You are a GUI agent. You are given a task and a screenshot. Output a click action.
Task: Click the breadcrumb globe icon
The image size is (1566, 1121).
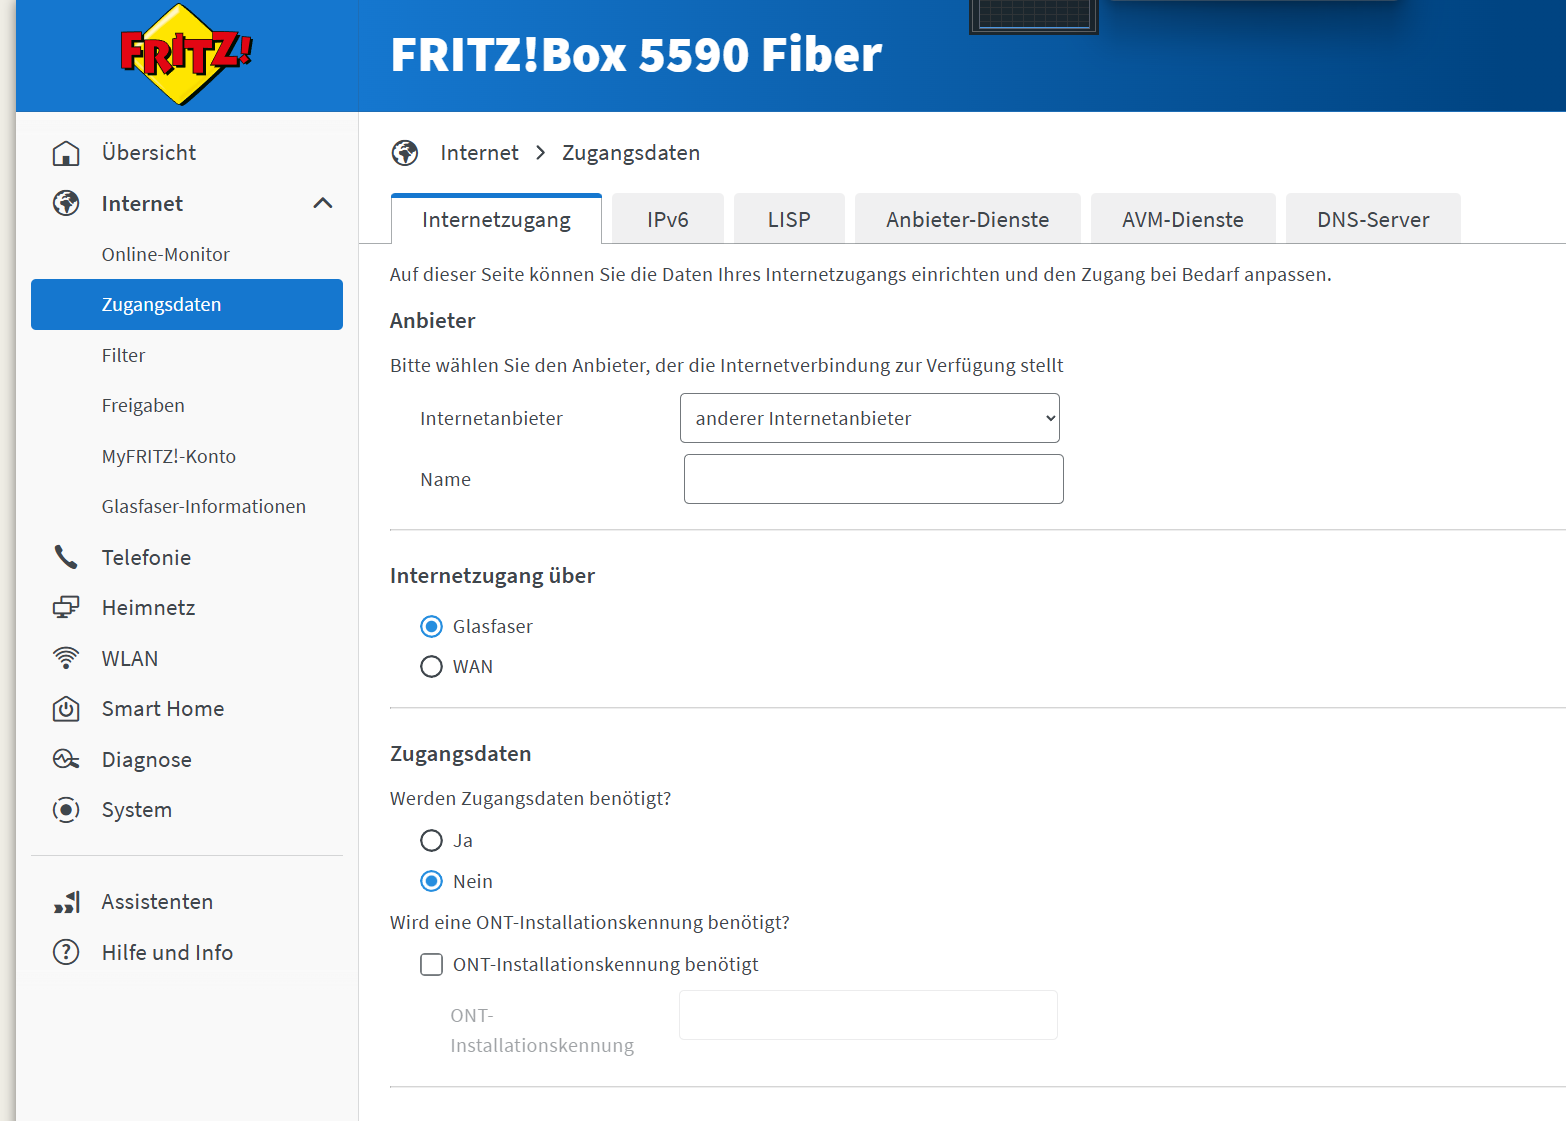[x=405, y=153]
